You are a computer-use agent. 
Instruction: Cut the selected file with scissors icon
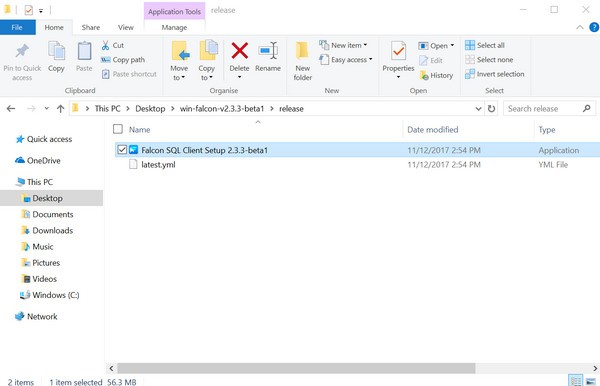[x=105, y=46]
